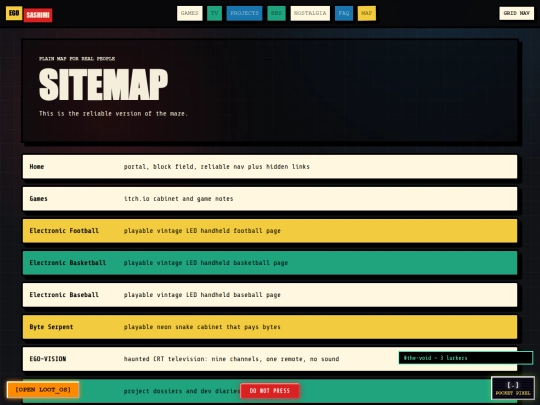Open the Electronic Baseball row

270,295
